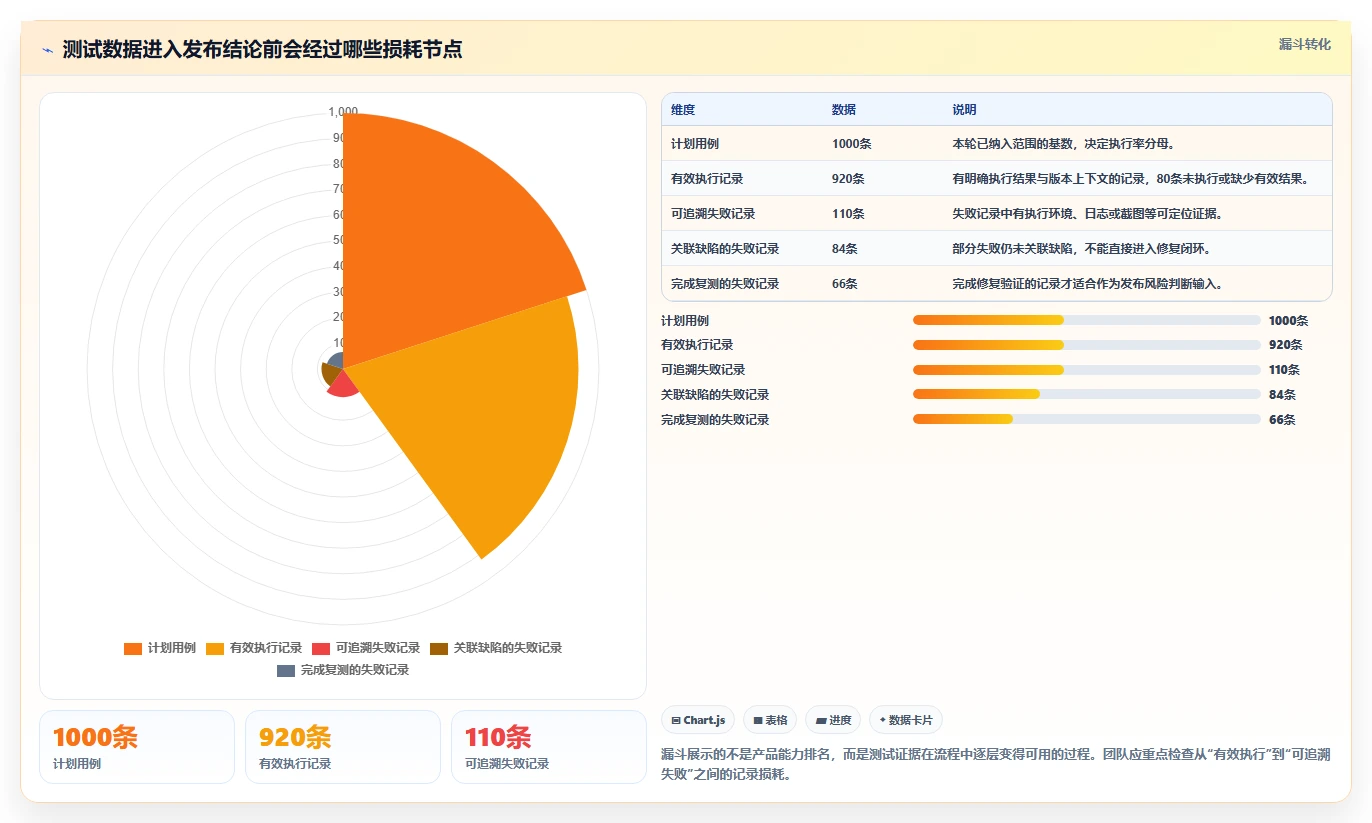Click the 维度 table column header
Image resolution: width=1372 pixels, height=823 pixels.
(x=683, y=110)
